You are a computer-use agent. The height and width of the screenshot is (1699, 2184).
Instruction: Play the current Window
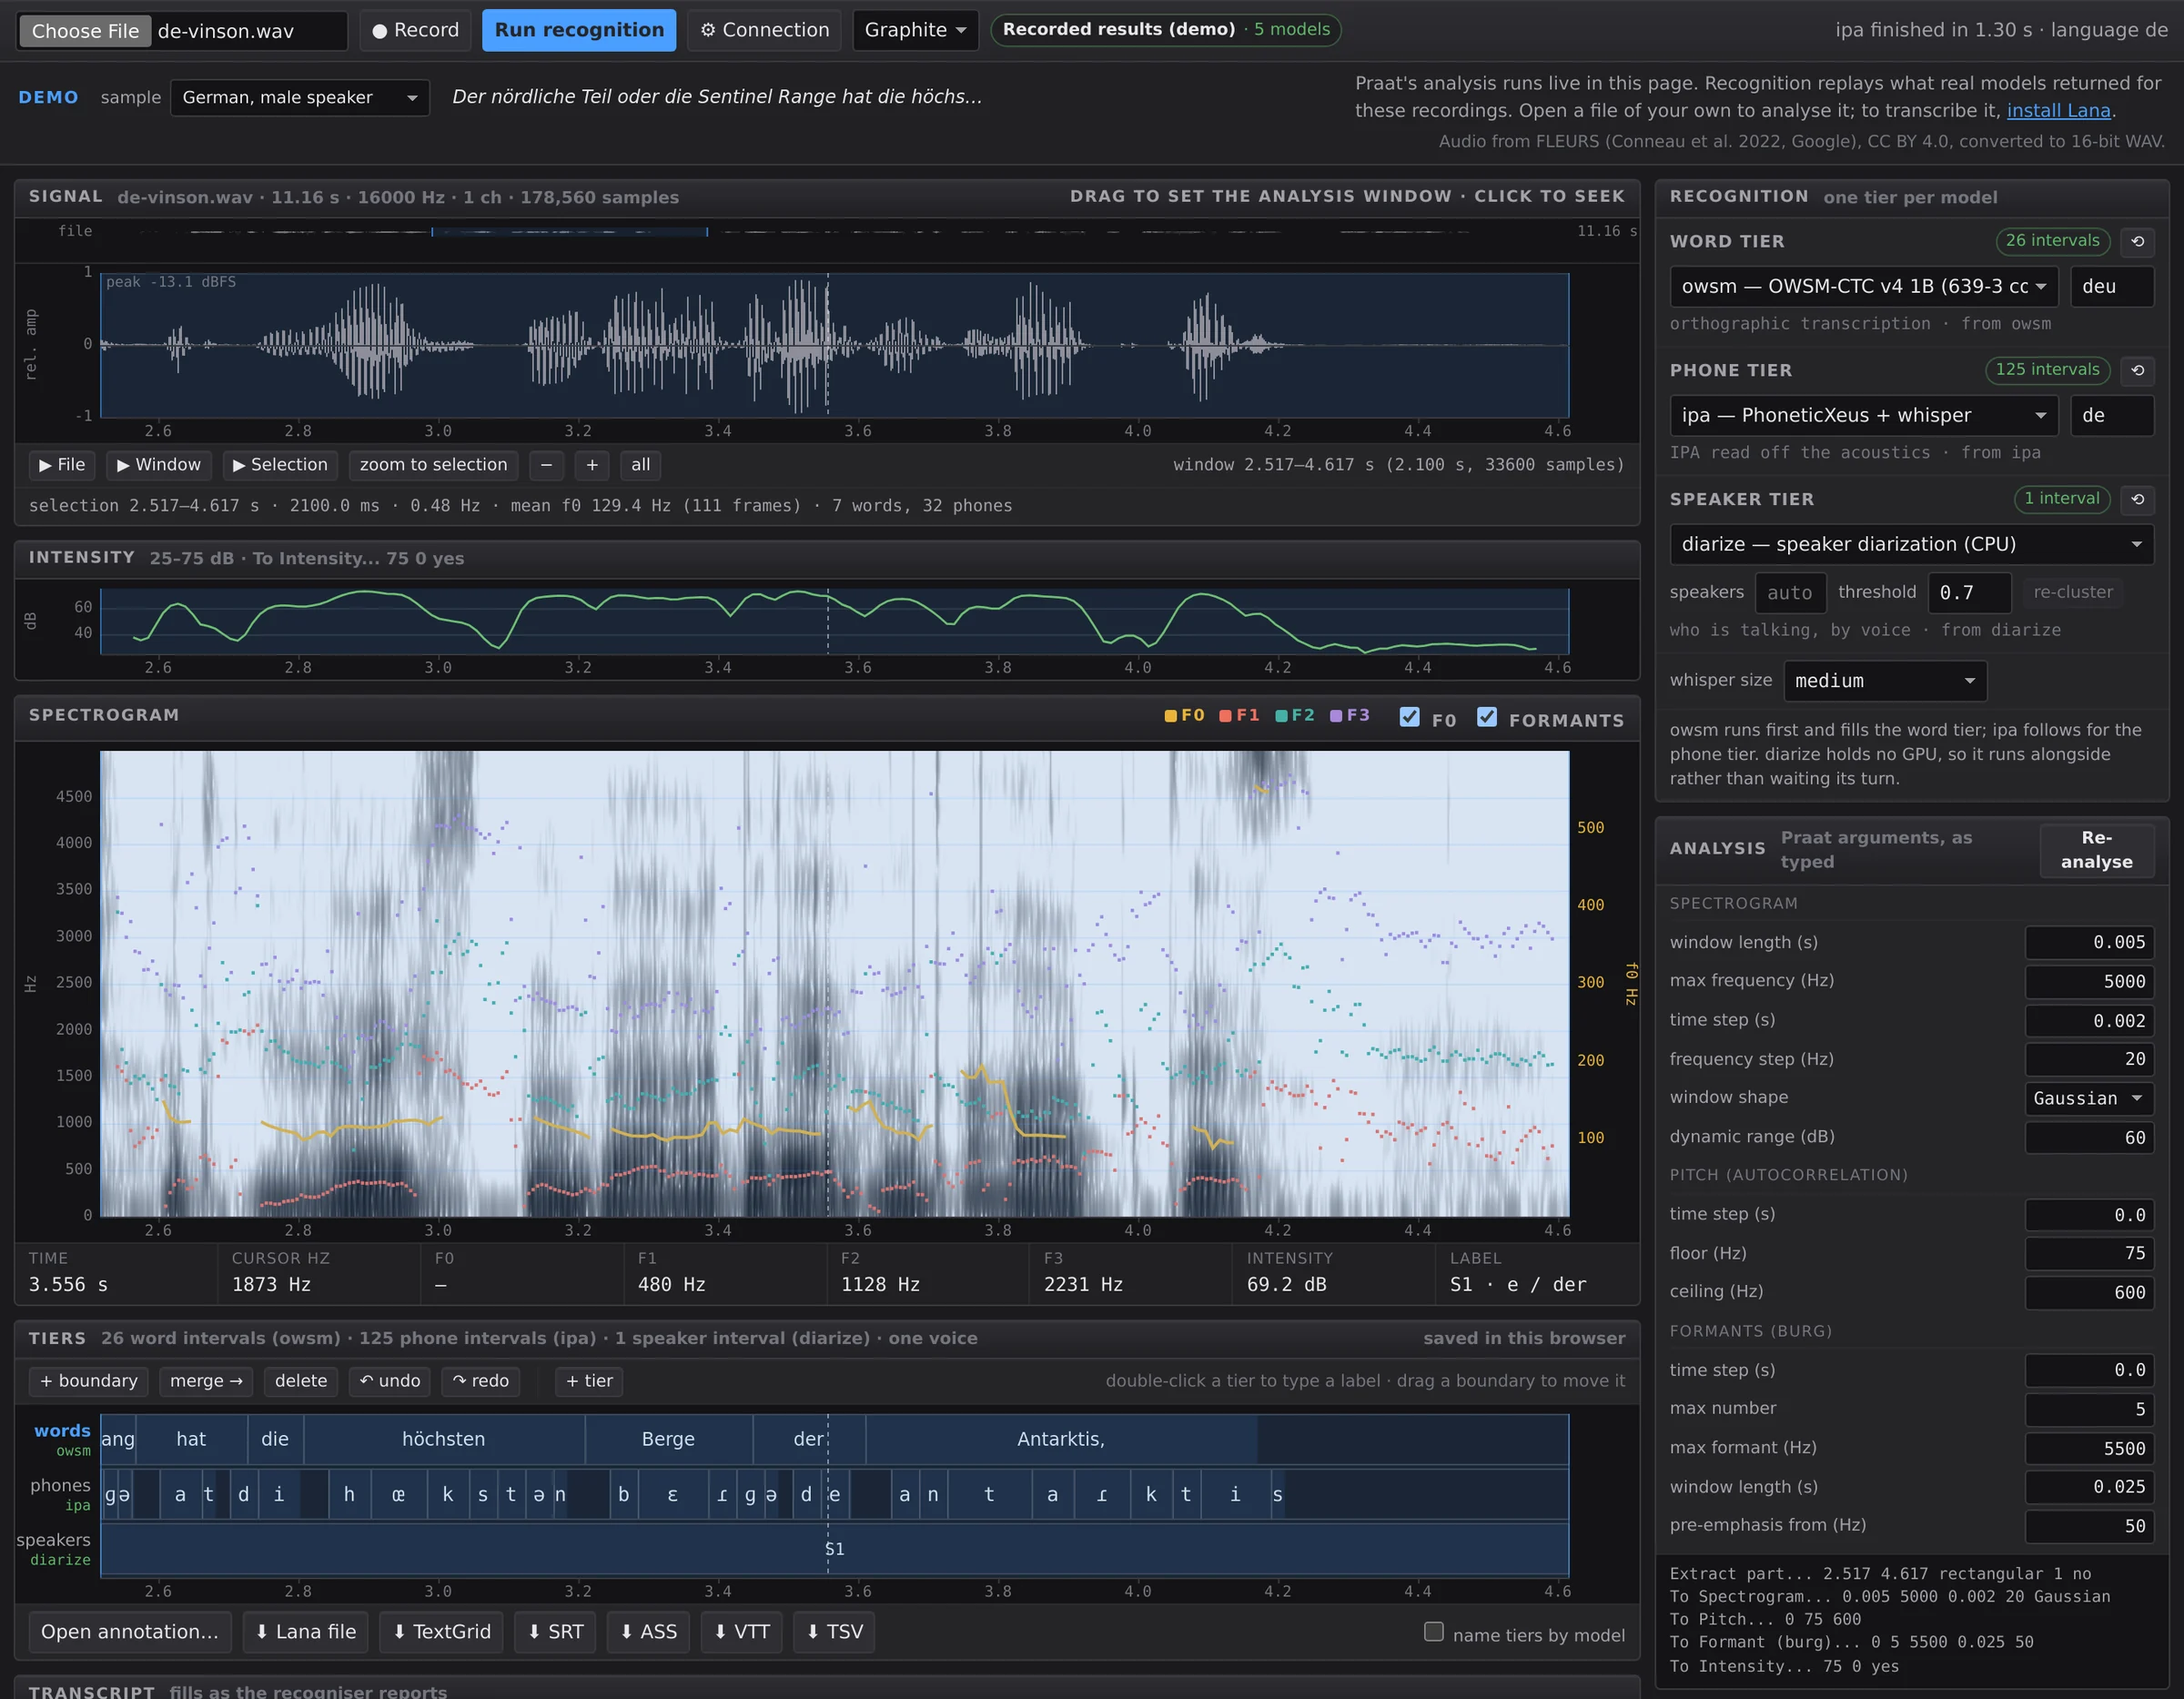[x=159, y=465]
